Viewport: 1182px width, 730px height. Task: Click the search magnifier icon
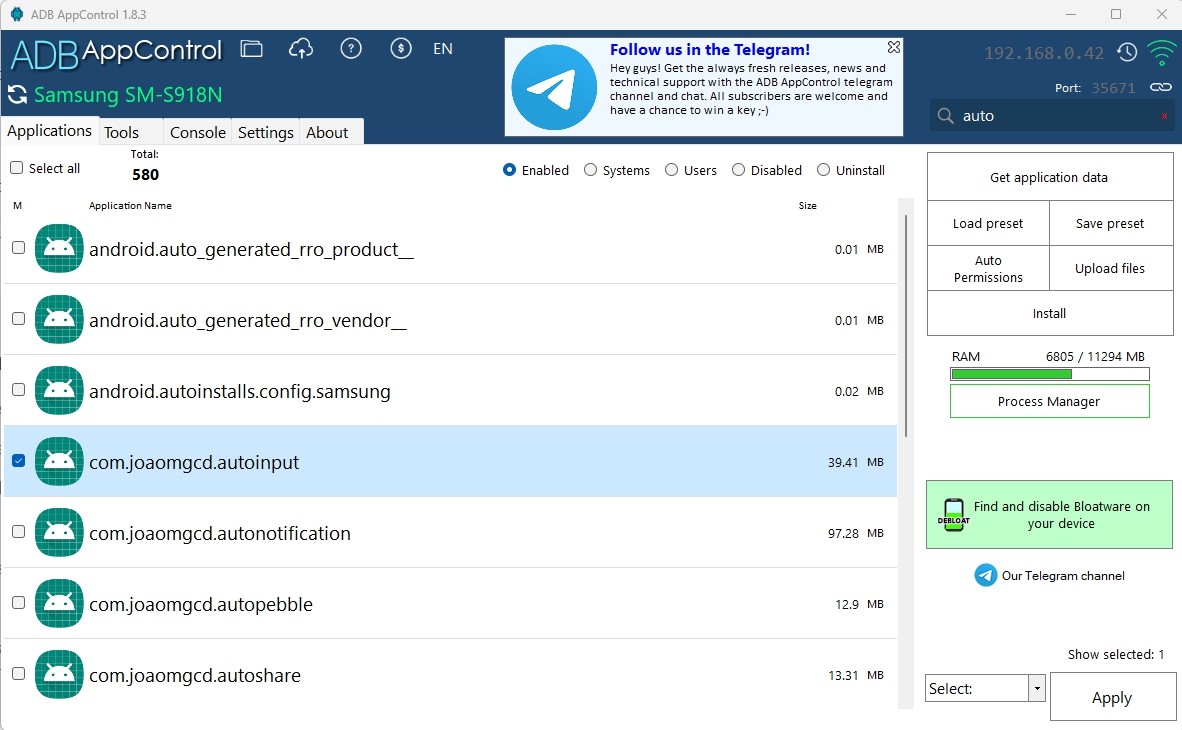(x=945, y=116)
